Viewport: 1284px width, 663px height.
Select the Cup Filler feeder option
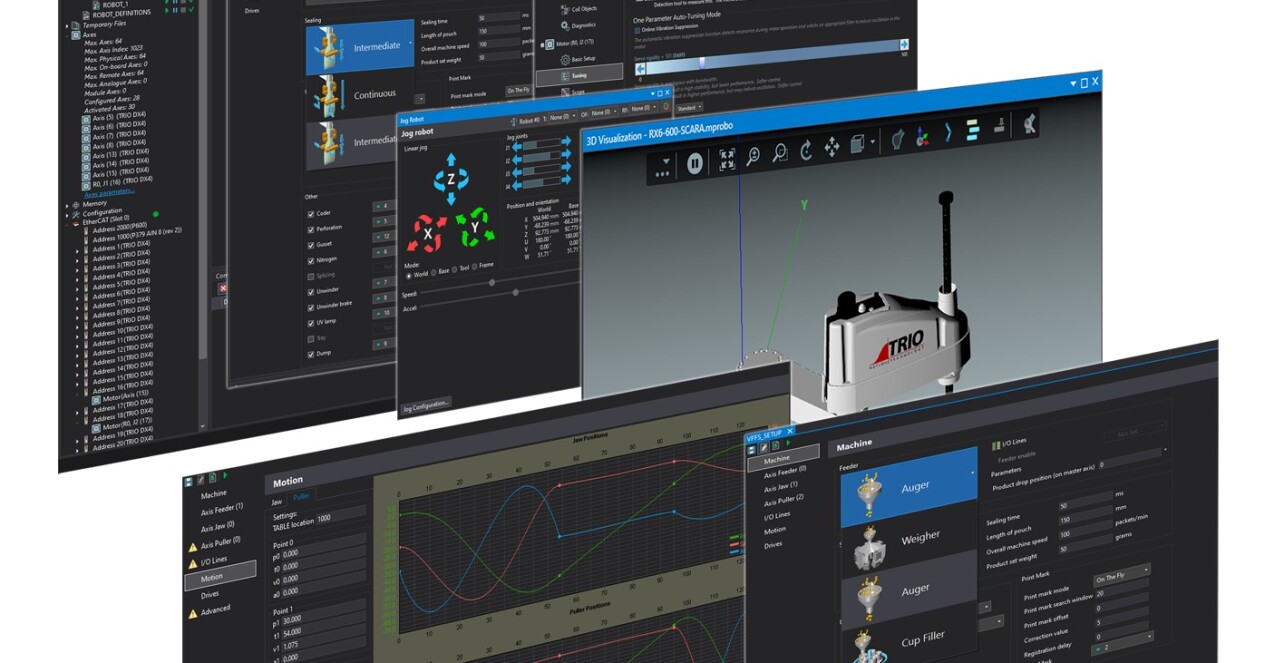pos(908,638)
